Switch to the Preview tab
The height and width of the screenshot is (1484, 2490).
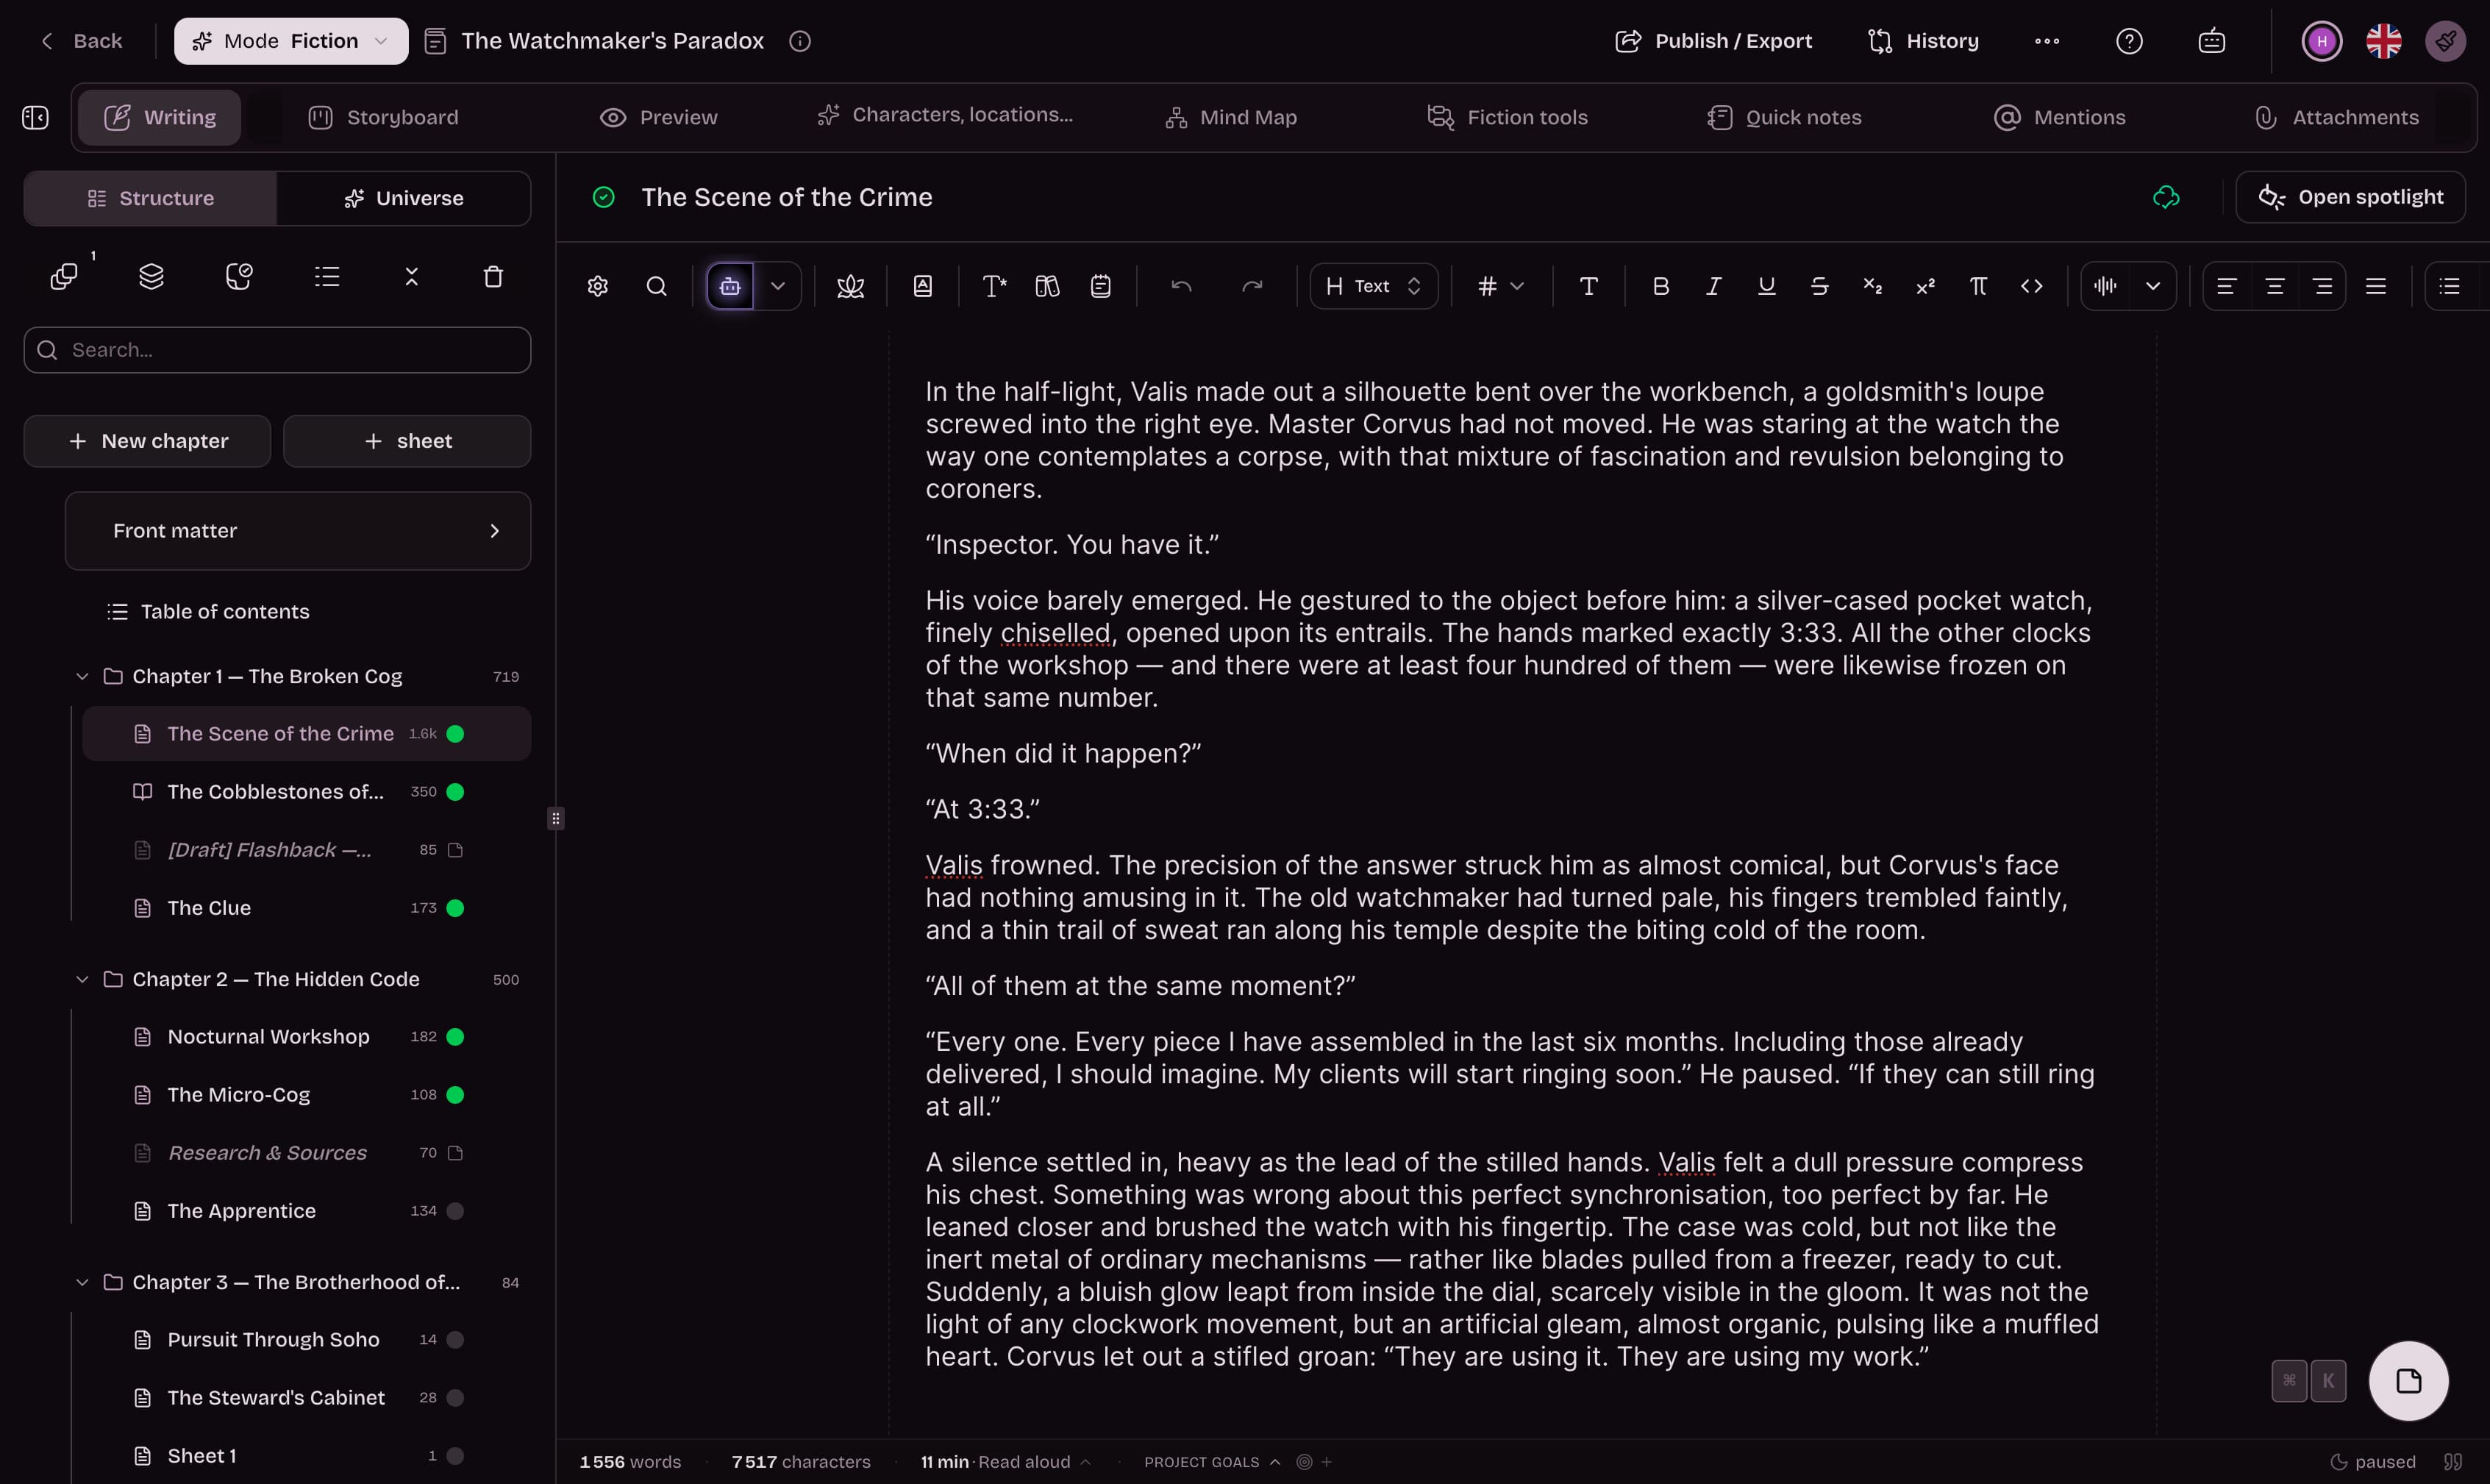659,118
